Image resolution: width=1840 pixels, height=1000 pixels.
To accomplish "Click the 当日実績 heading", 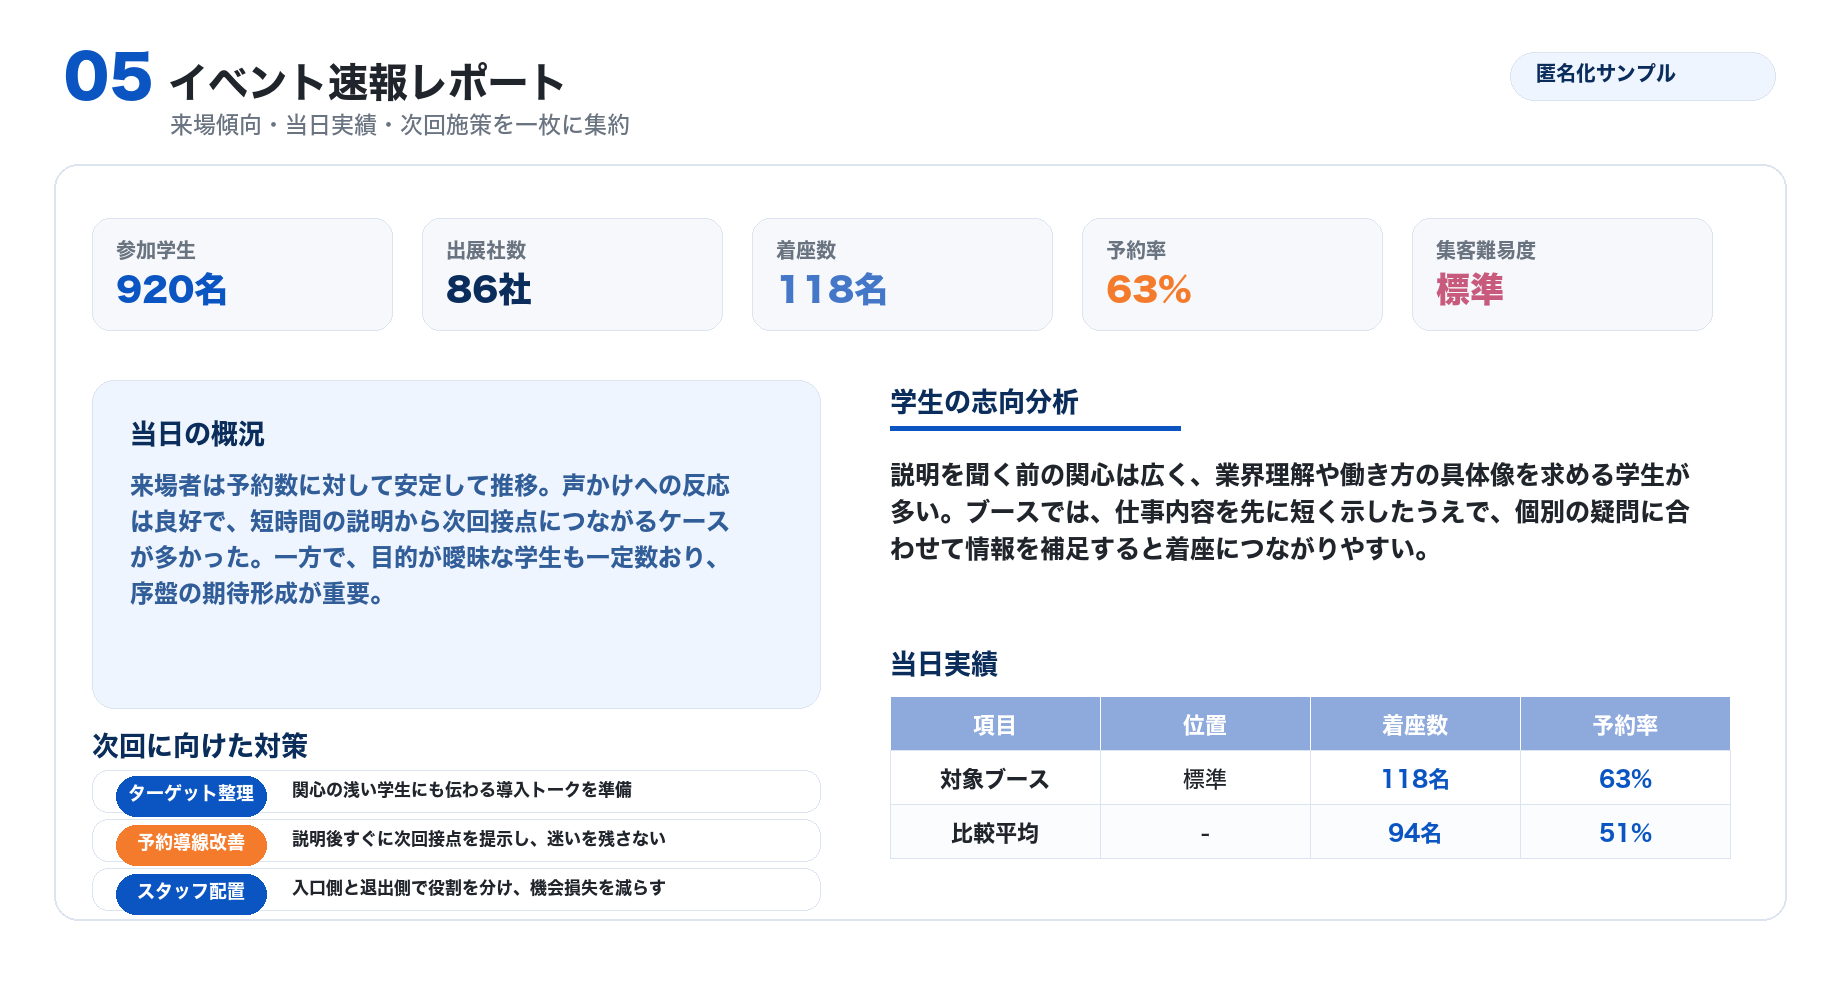I will click(x=944, y=664).
